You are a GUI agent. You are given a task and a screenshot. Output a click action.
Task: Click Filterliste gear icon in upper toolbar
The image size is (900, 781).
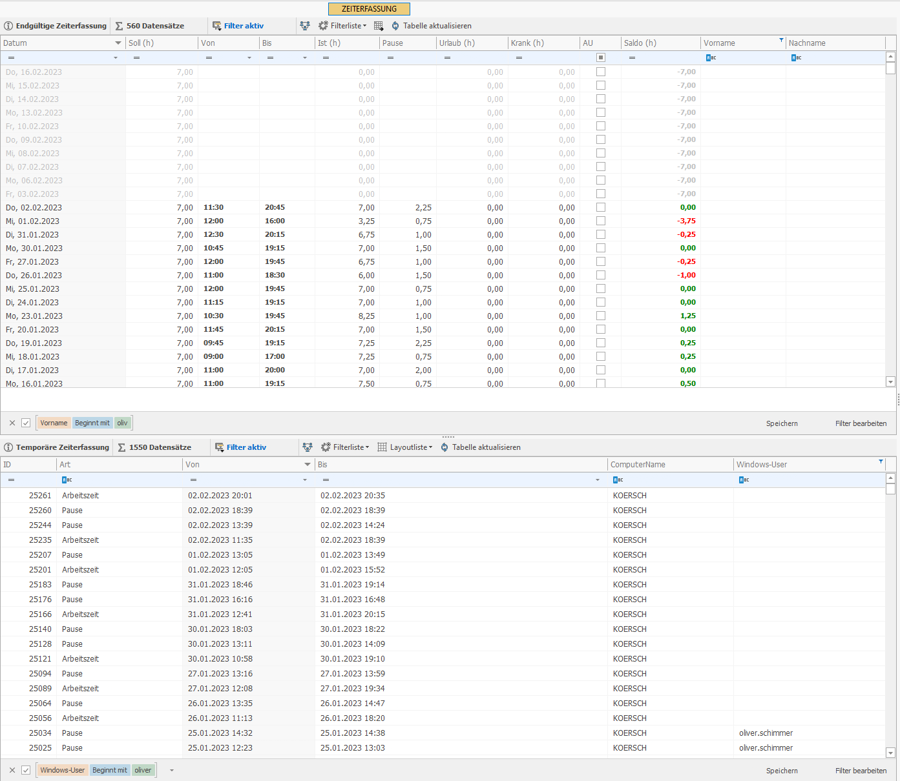point(323,26)
